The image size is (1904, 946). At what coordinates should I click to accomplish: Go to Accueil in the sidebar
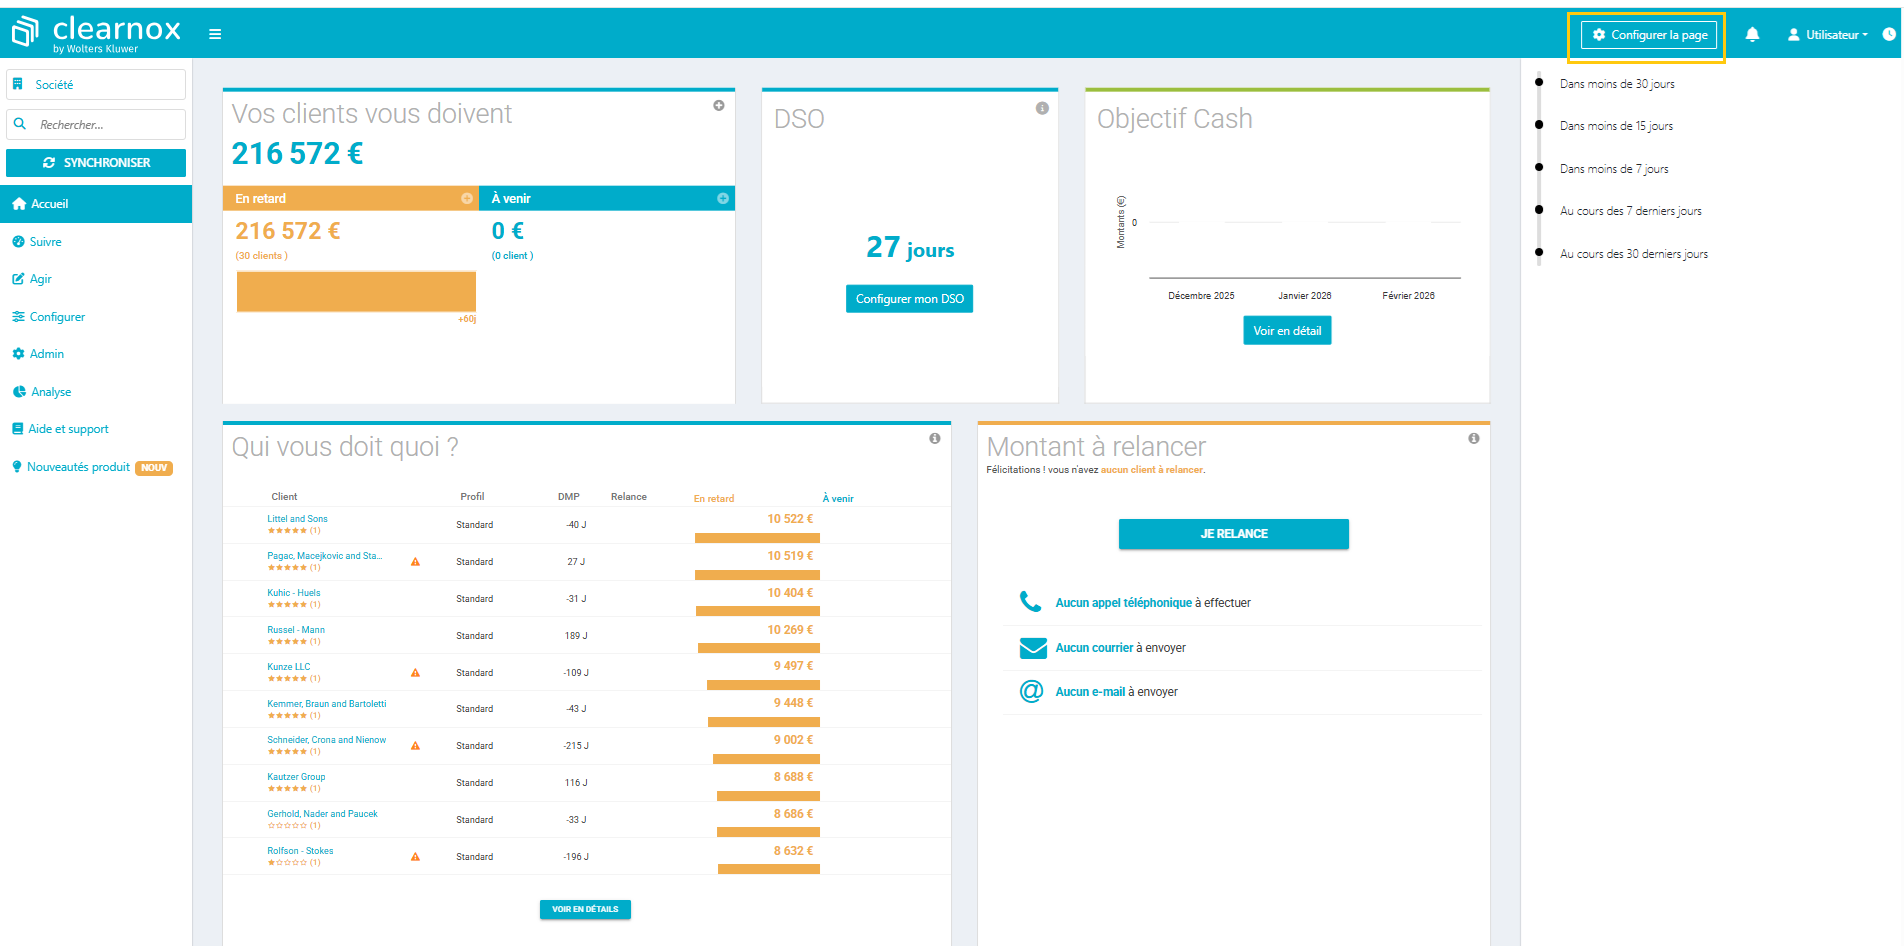click(x=96, y=204)
